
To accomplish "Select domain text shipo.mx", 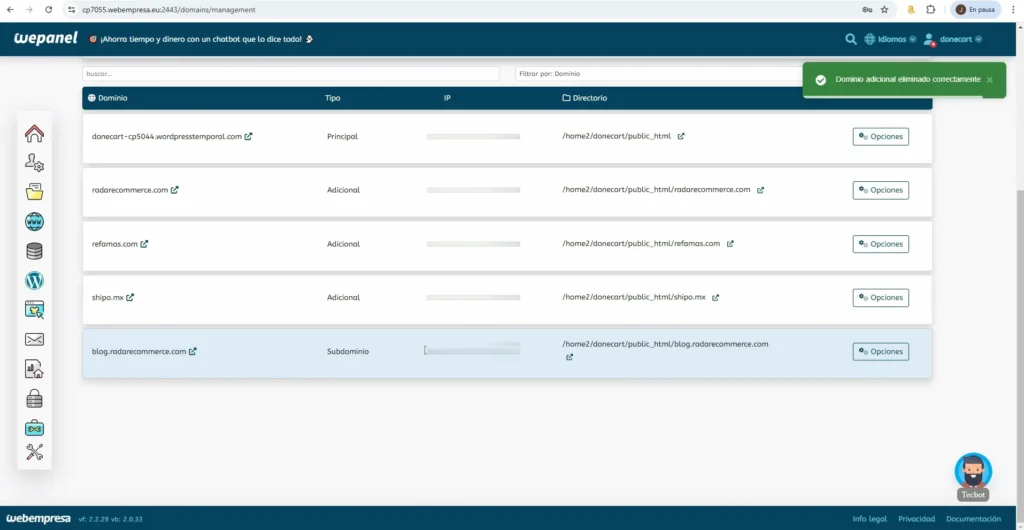I will point(108,297).
